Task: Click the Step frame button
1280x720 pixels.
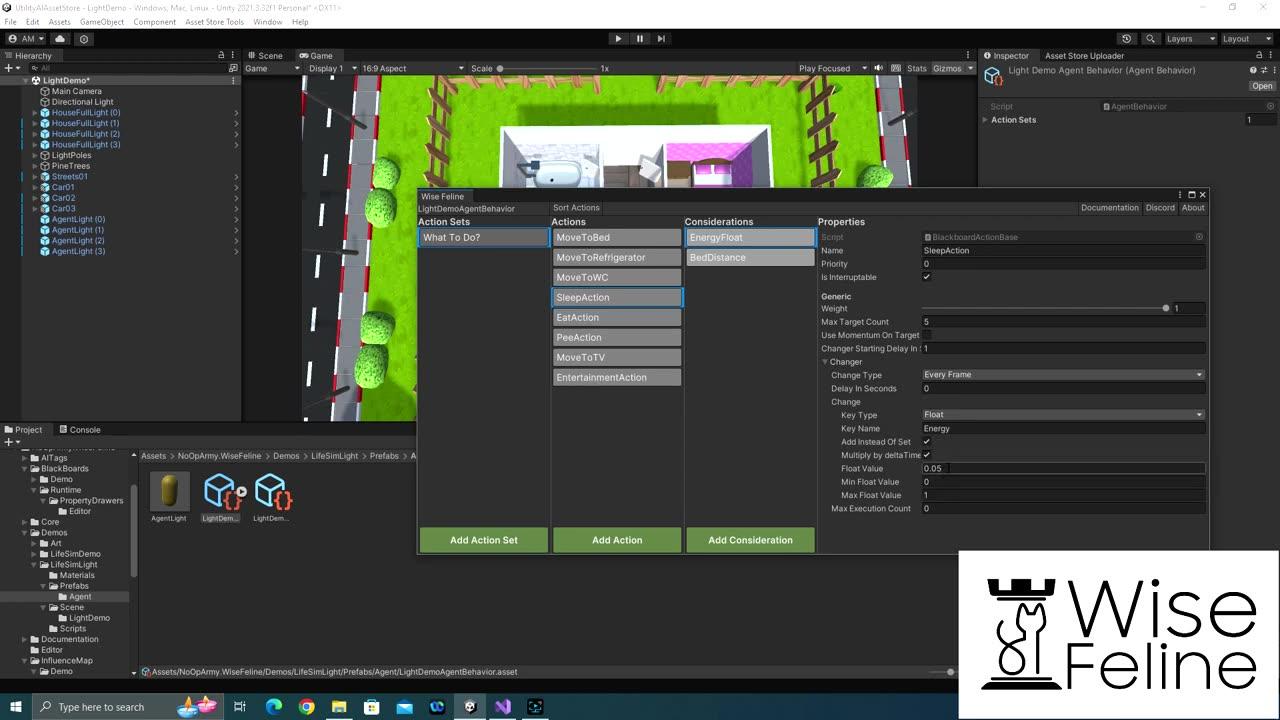Action: tap(661, 38)
